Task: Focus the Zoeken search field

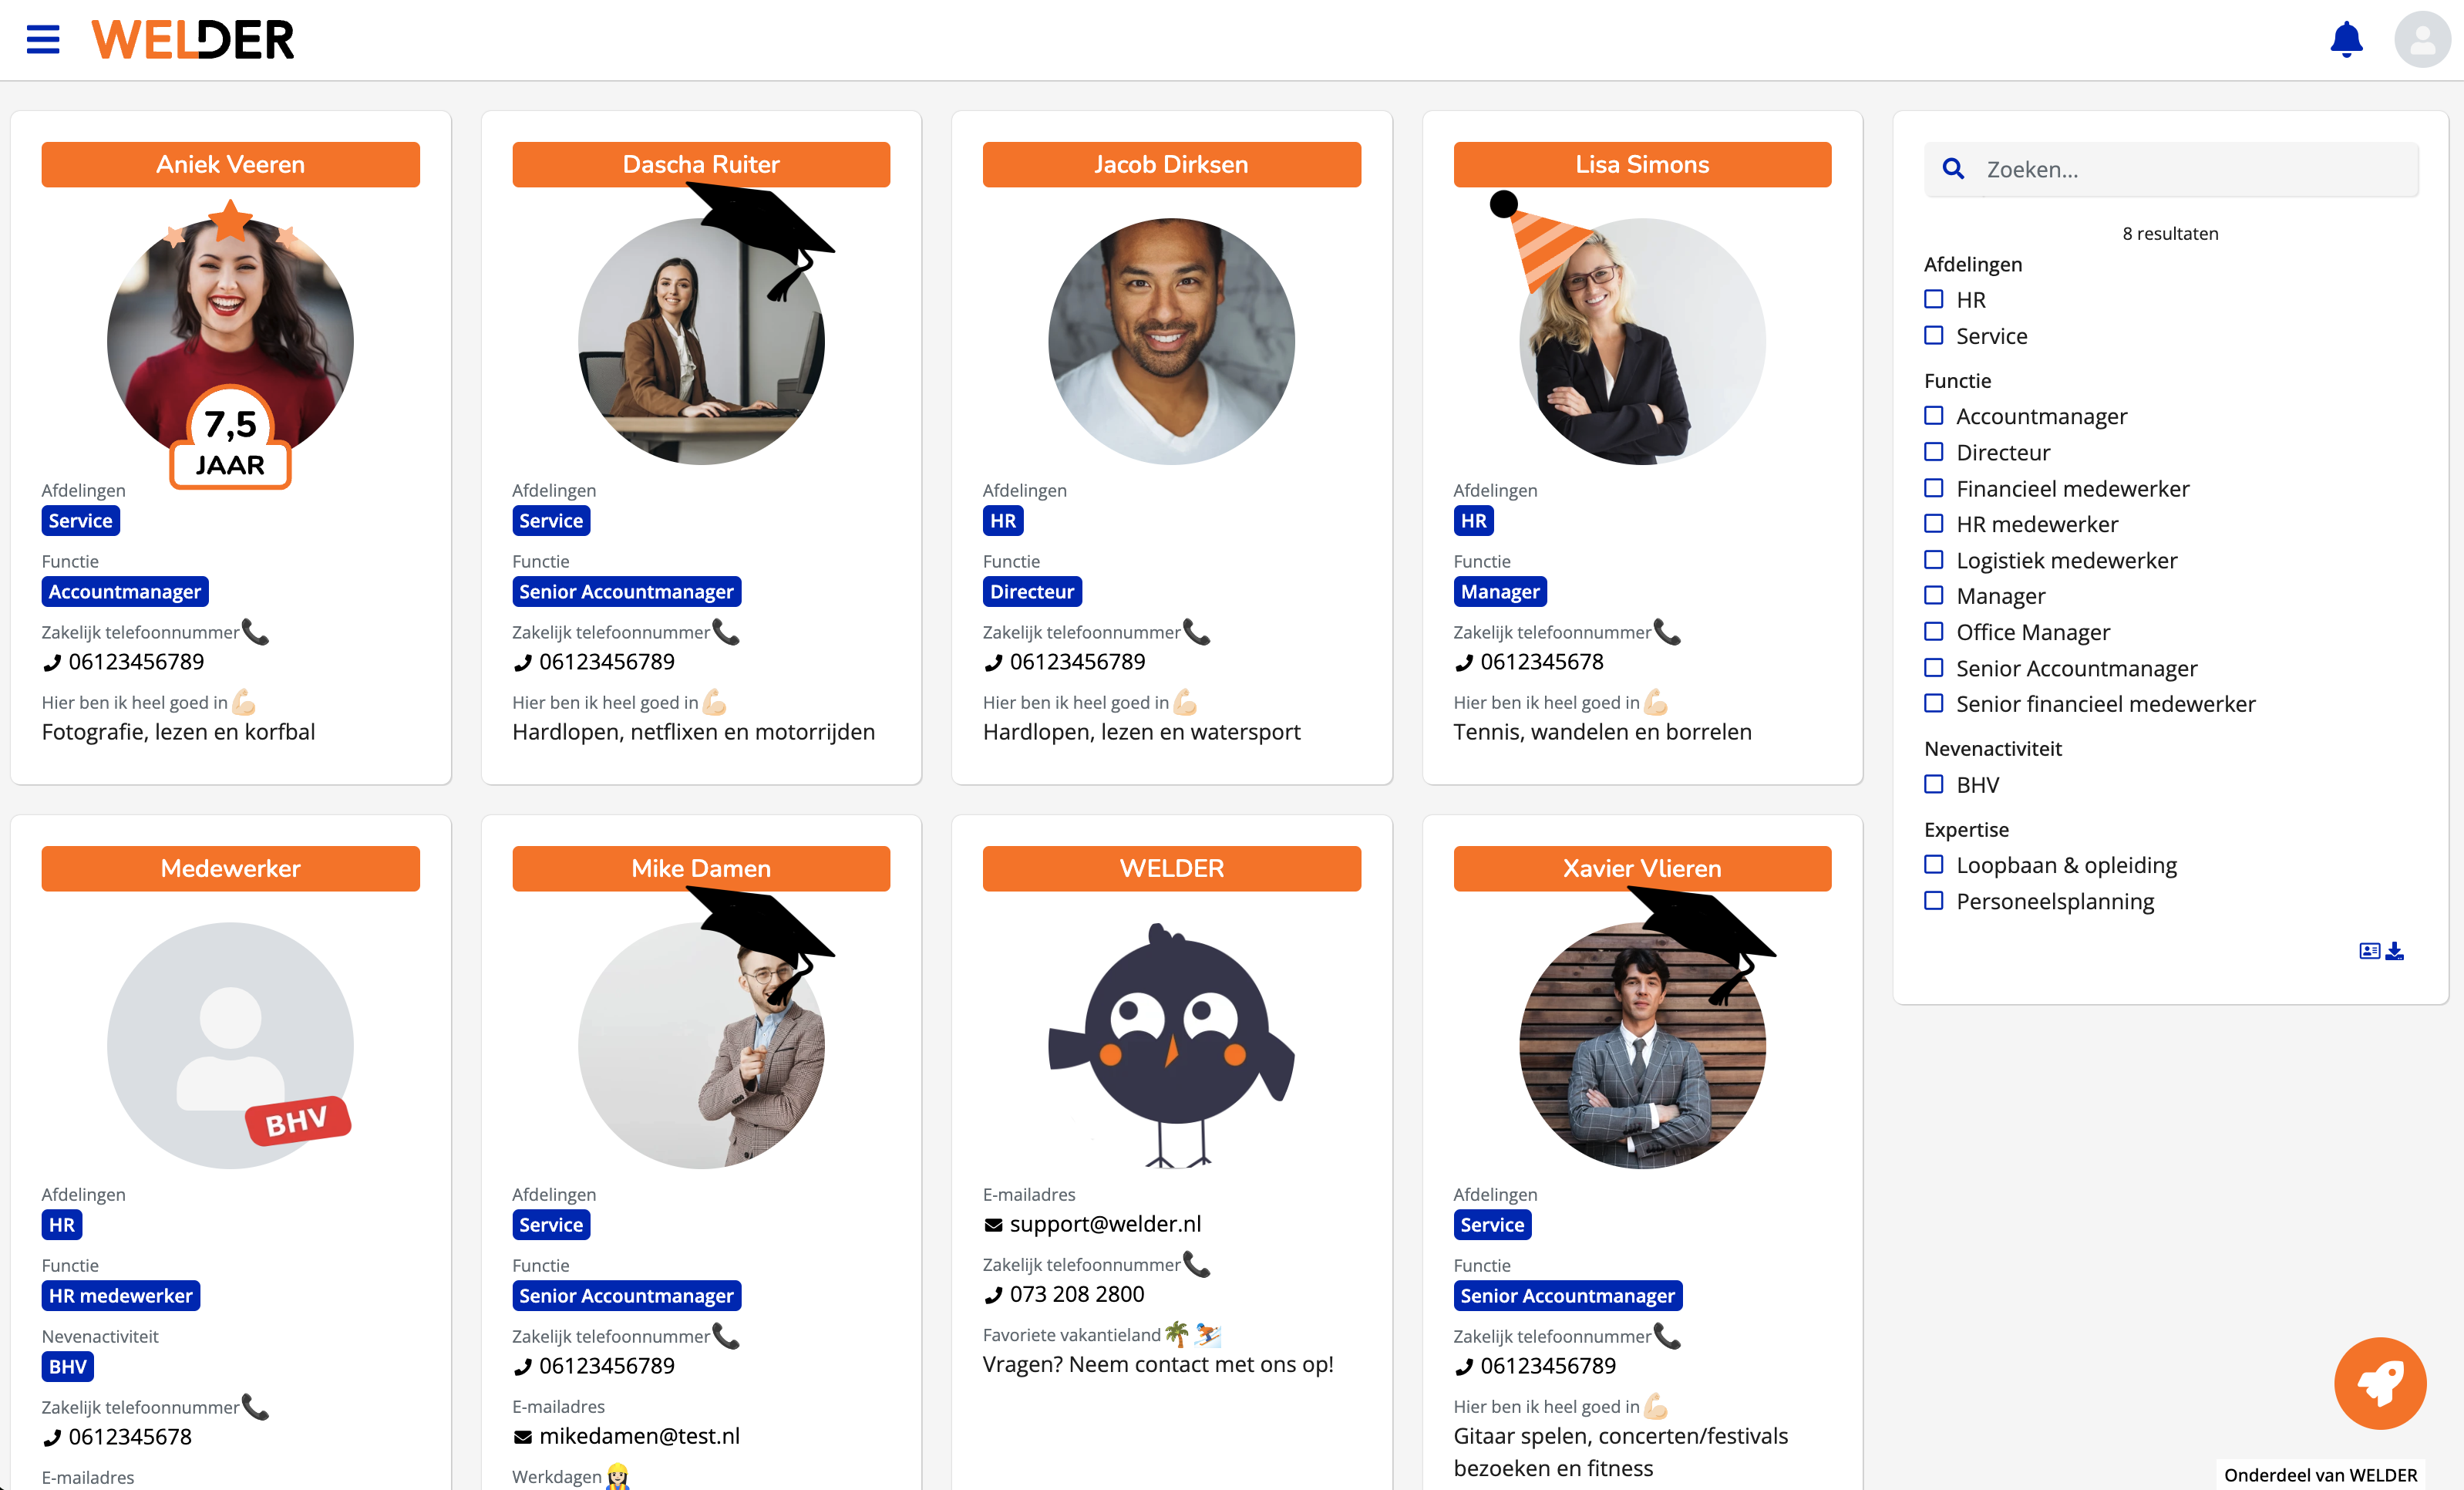Action: point(2190,169)
